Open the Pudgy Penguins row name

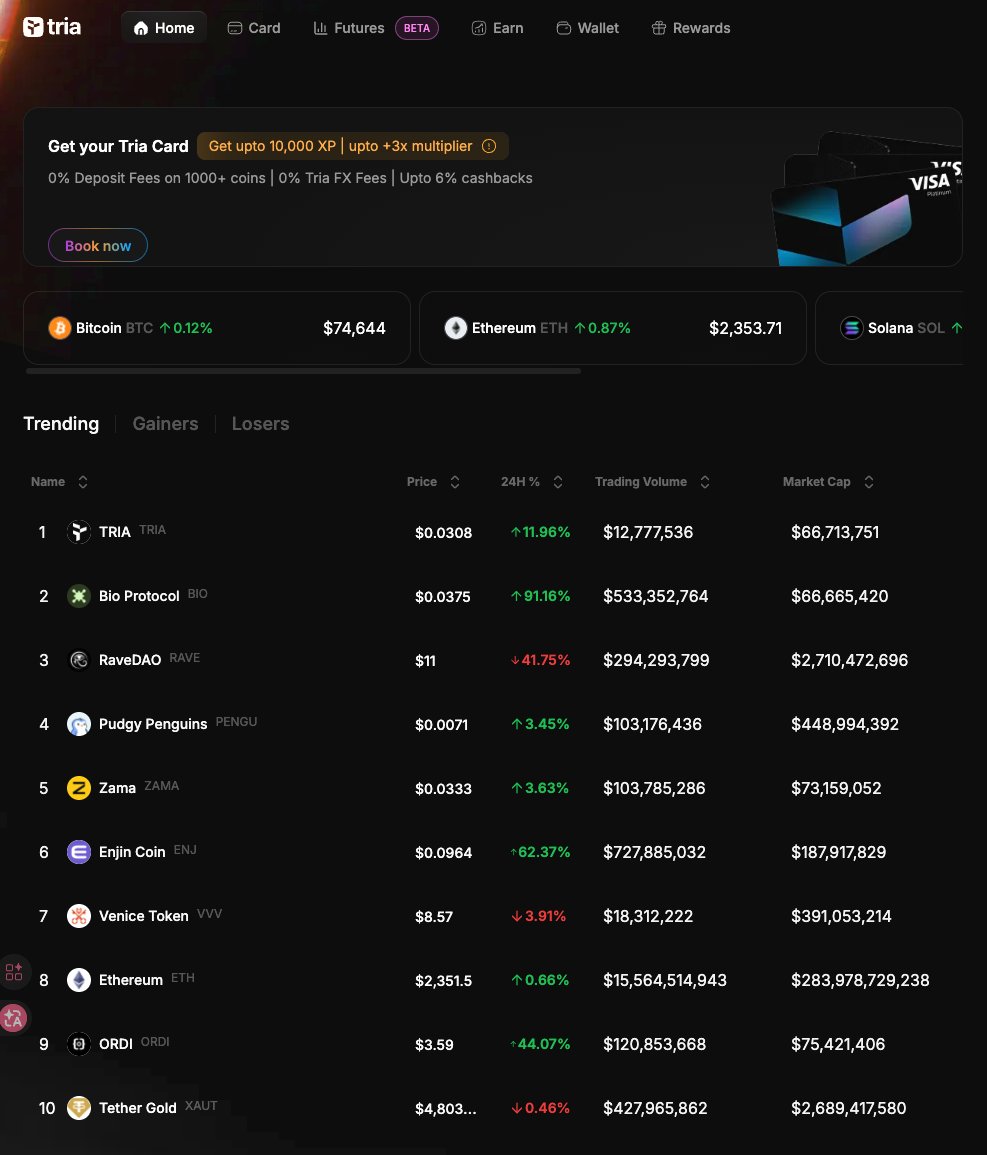click(x=153, y=724)
